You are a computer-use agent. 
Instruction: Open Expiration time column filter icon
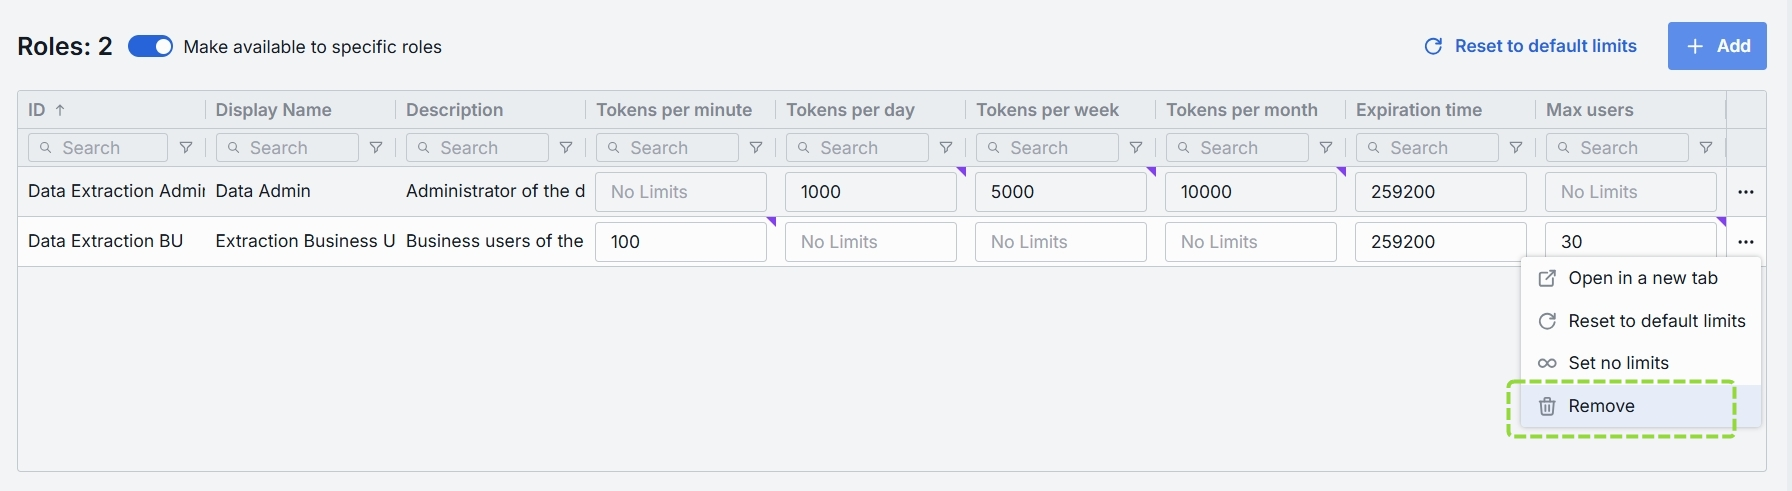[1516, 148]
